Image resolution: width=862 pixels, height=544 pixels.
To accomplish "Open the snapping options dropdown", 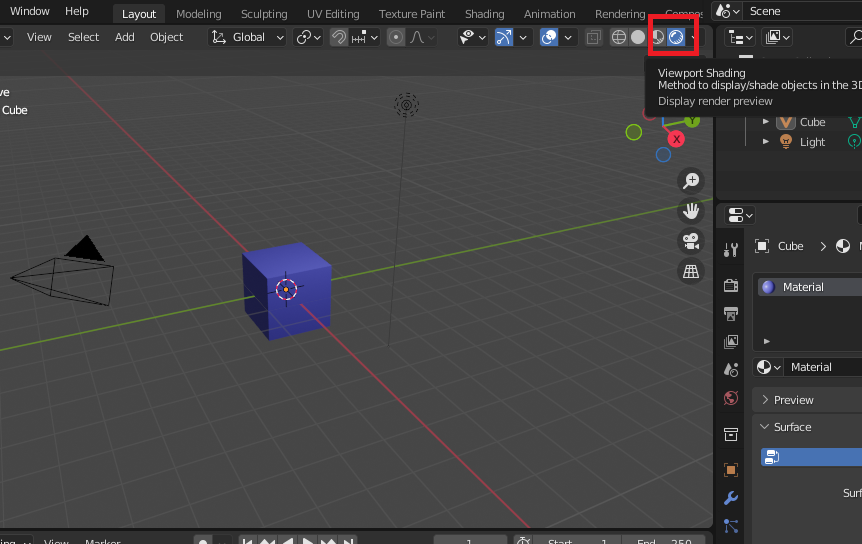I will point(365,37).
